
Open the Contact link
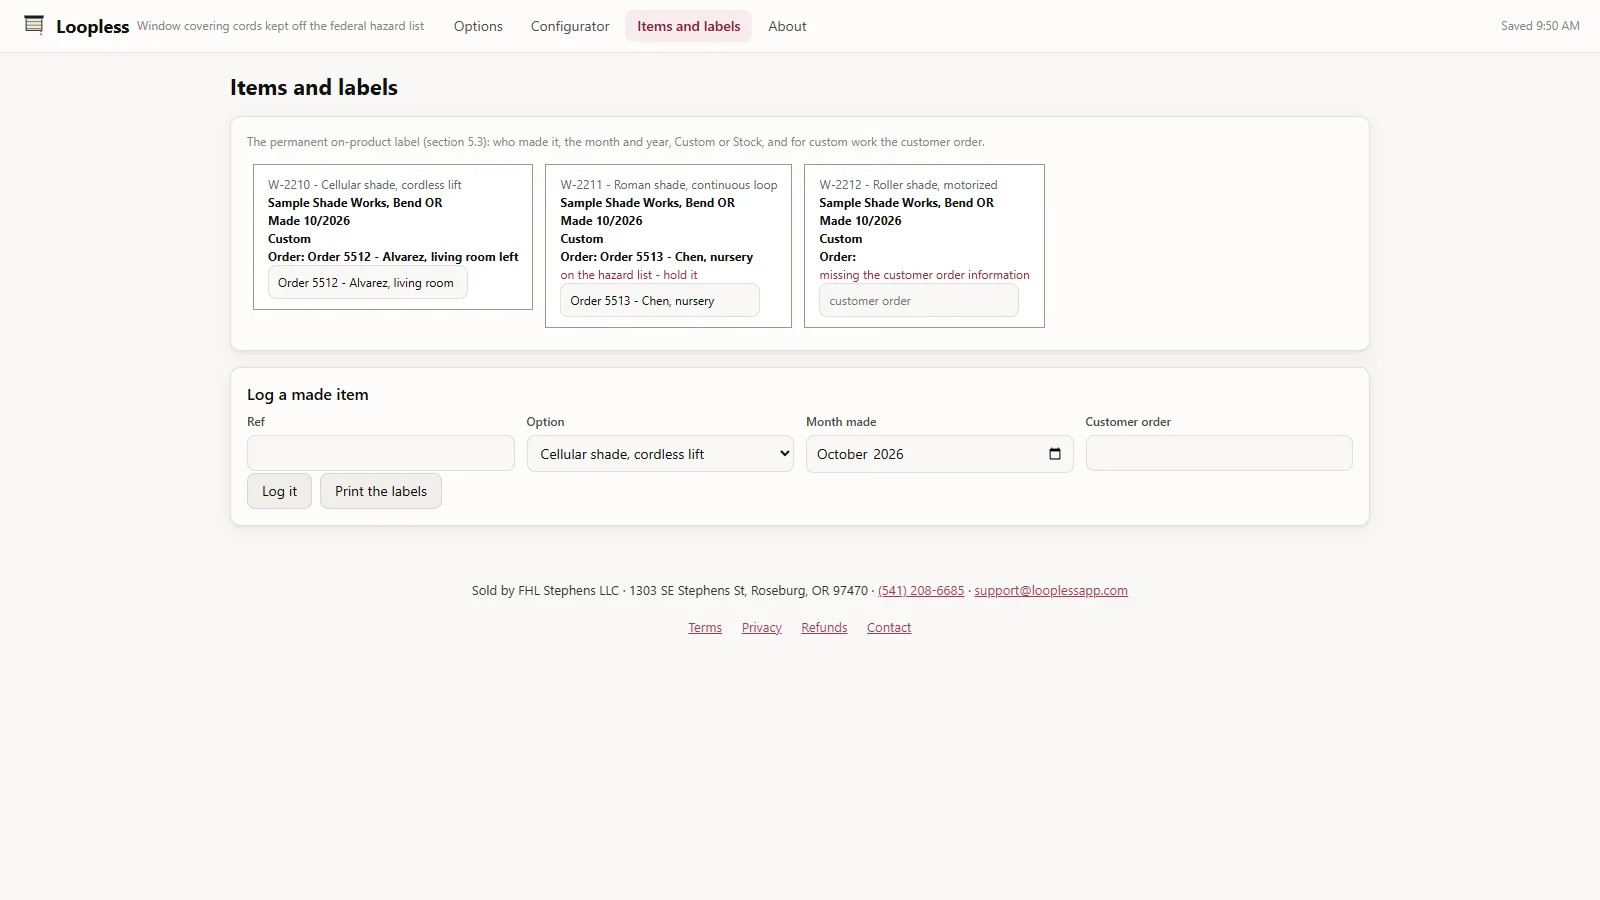point(889,628)
